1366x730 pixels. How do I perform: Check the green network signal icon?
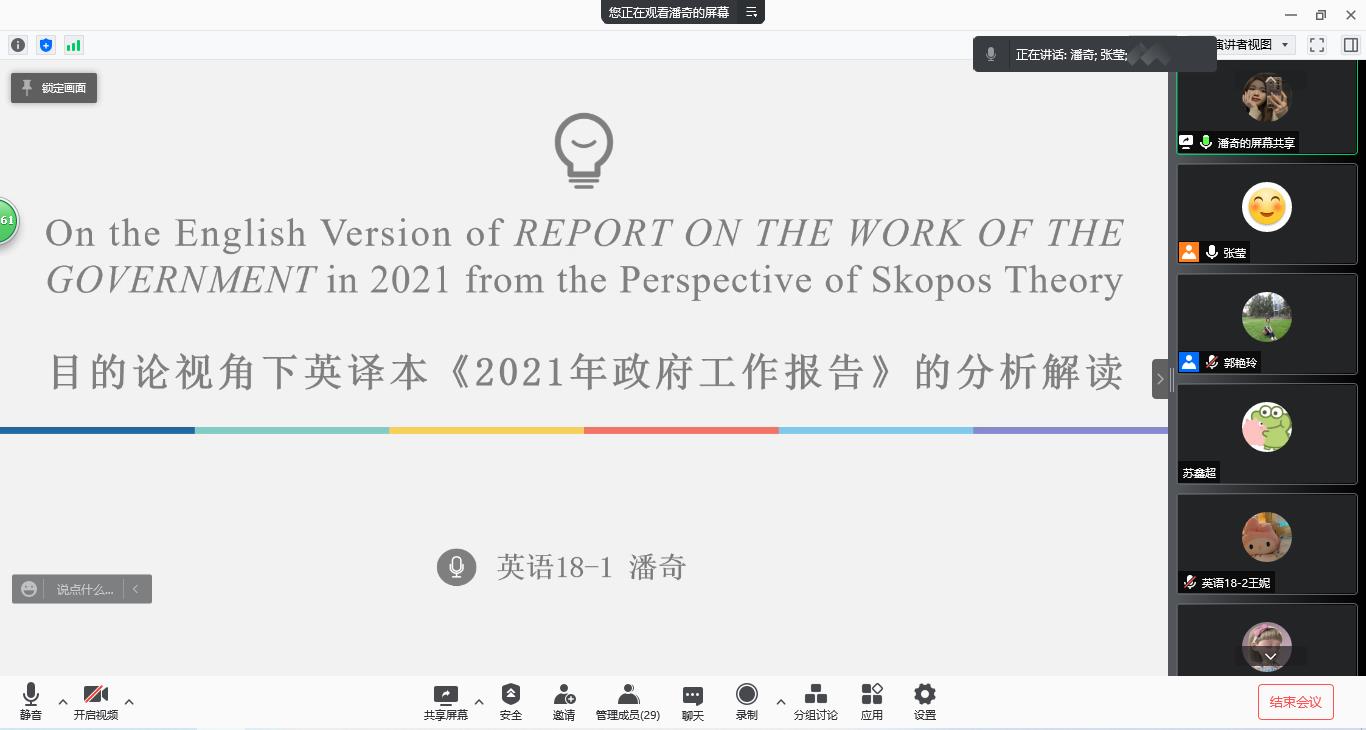[73, 45]
